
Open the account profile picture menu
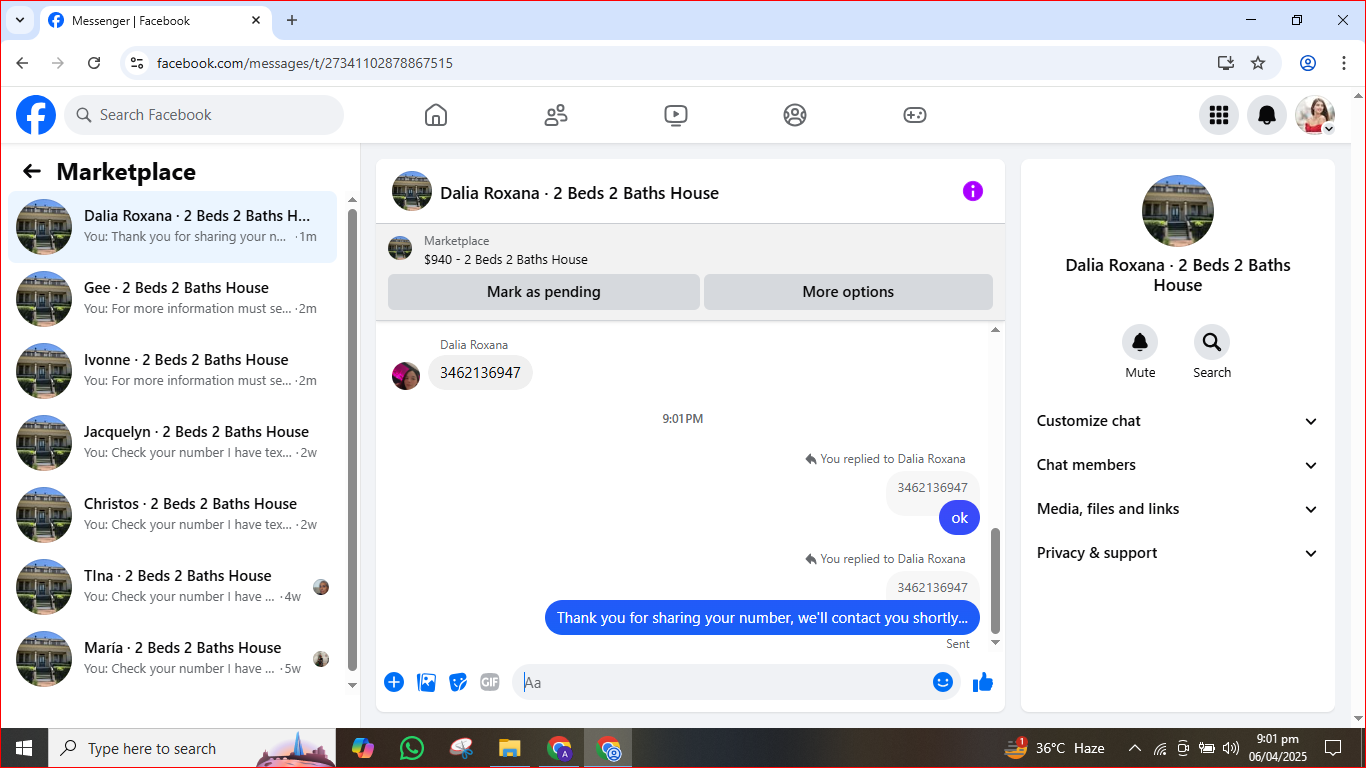point(1315,115)
